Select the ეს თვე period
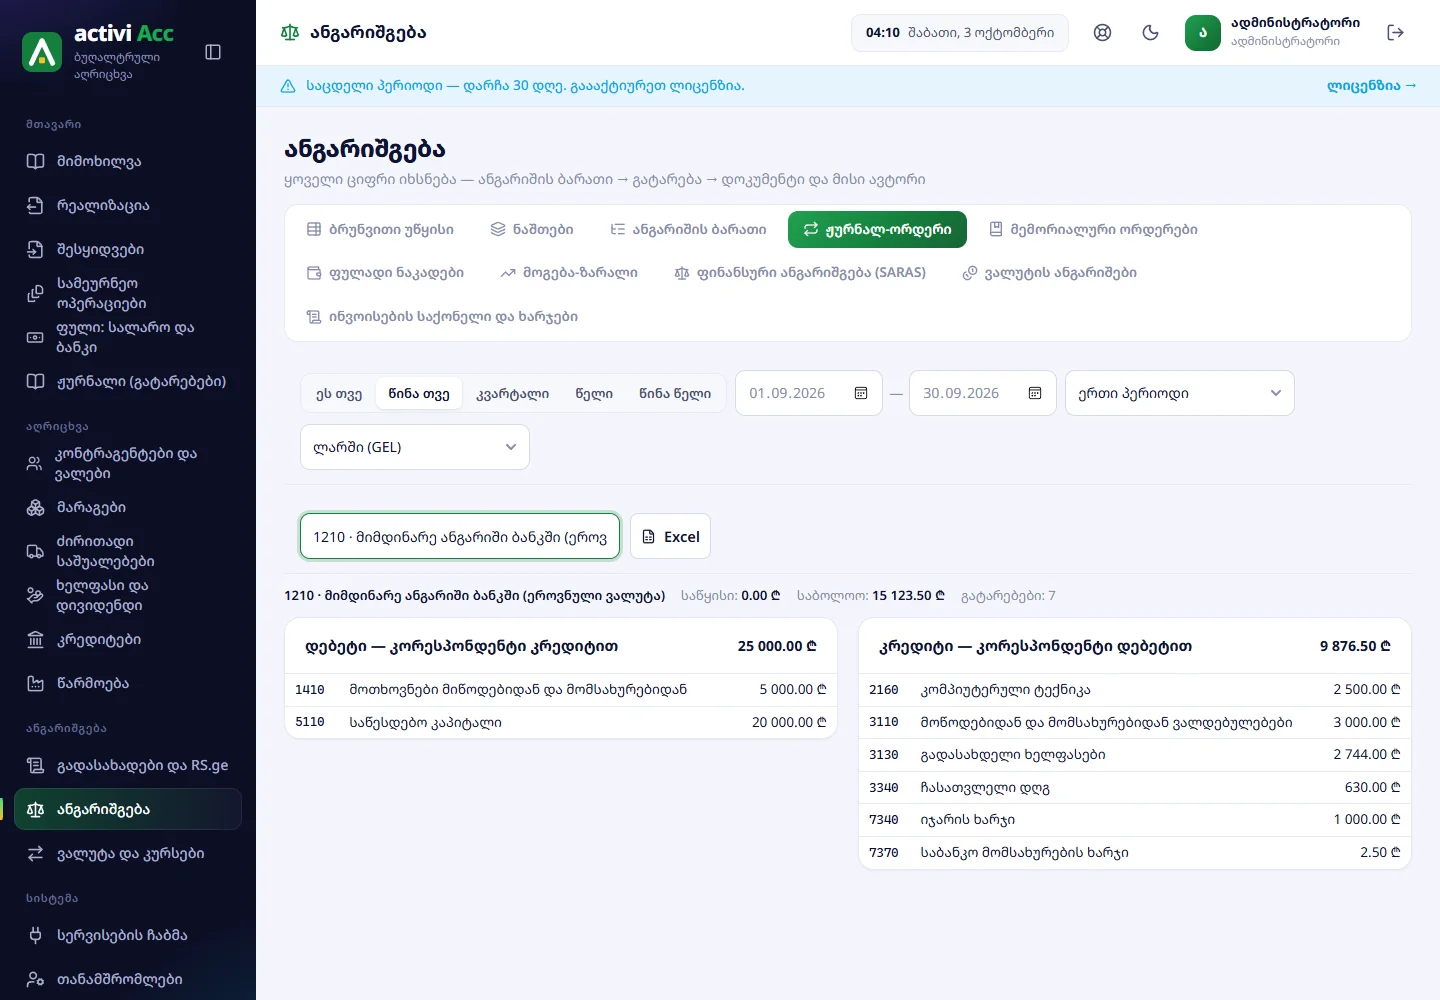Screen dimensions: 1440x1000 pos(339,393)
